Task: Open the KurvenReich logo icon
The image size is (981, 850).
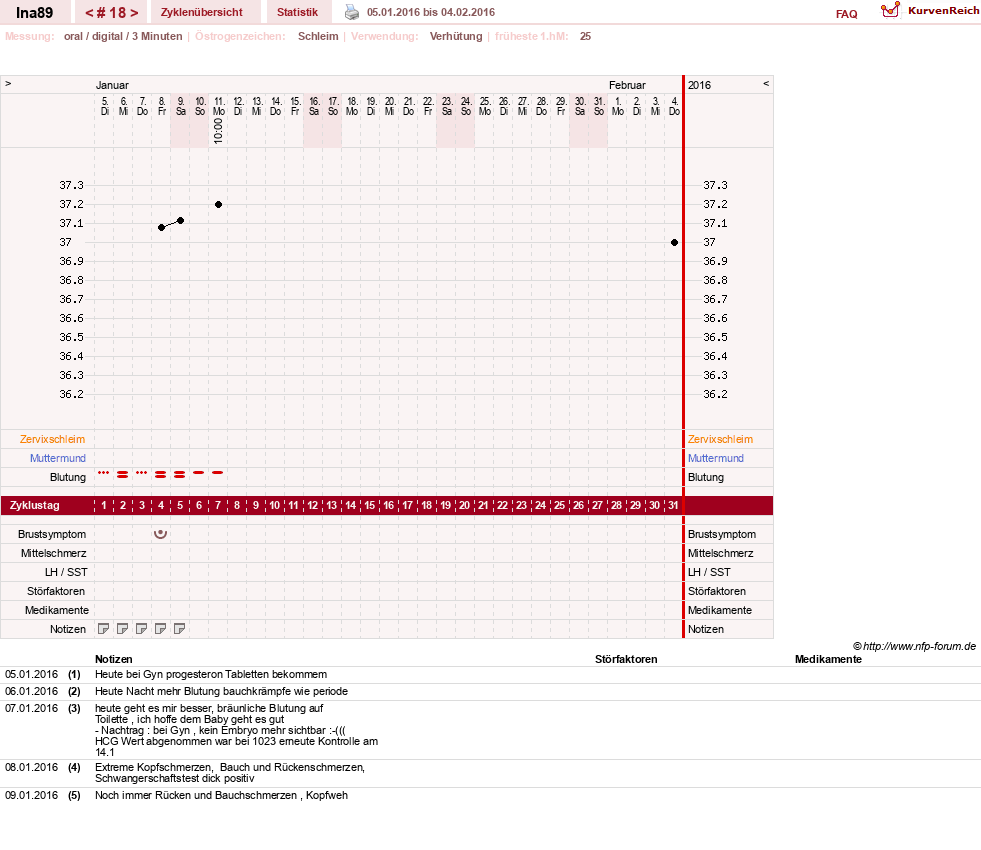Action: point(890,10)
